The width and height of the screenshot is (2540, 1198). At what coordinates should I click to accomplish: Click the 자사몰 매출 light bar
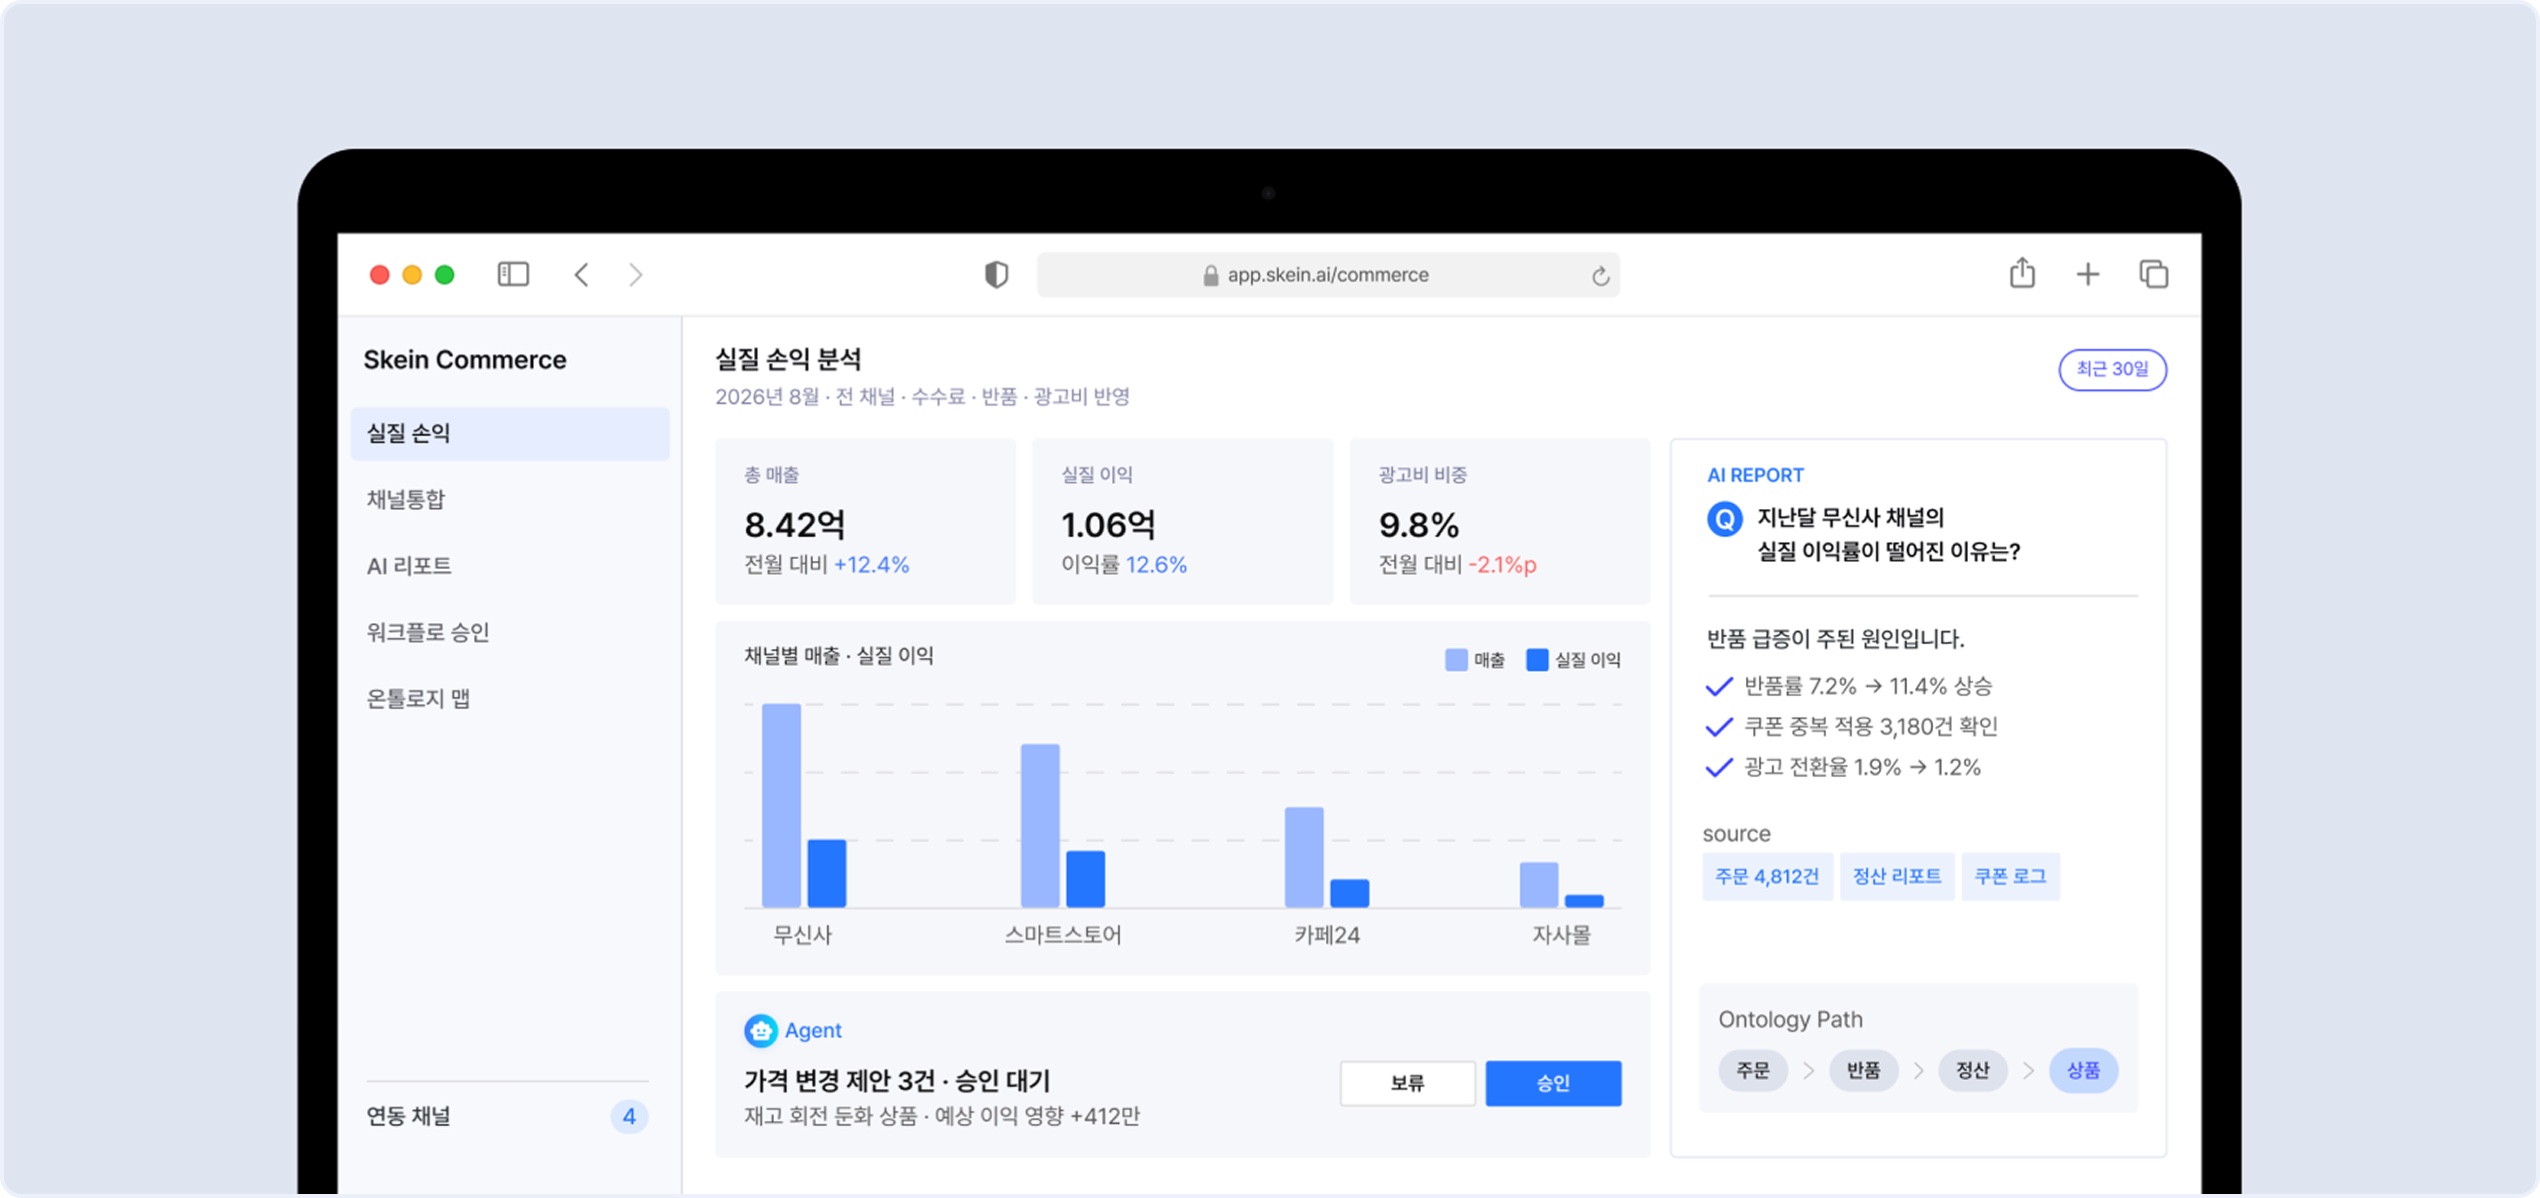coord(1539,885)
